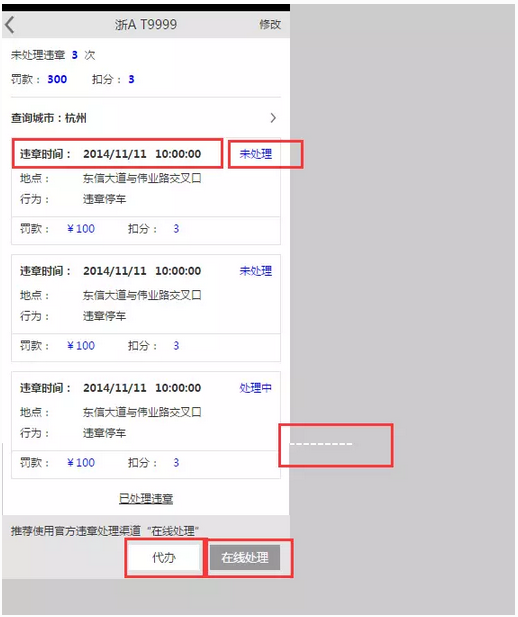518x617 pixels.
Task: Select the 未处理 status in second violation card
Action: 255,271
